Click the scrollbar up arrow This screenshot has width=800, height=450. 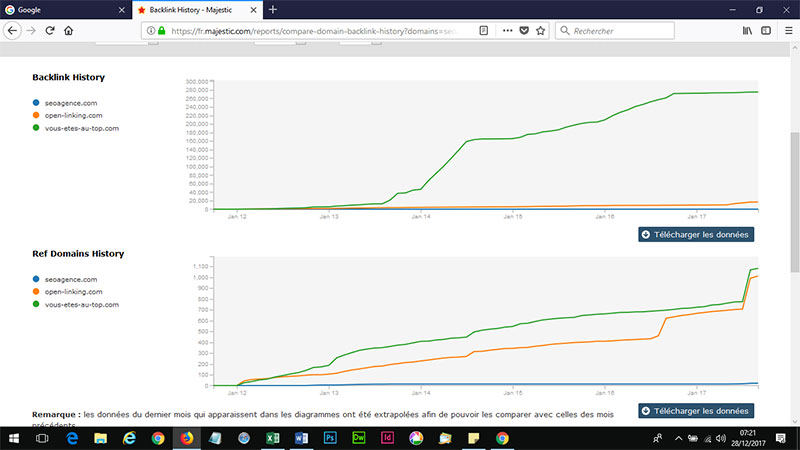(795, 47)
